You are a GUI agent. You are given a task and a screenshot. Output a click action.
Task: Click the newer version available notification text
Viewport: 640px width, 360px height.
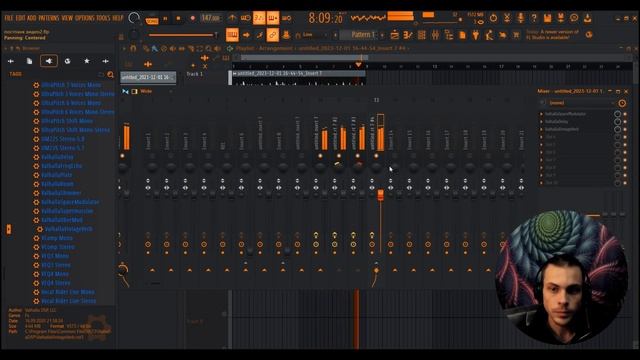point(552,34)
